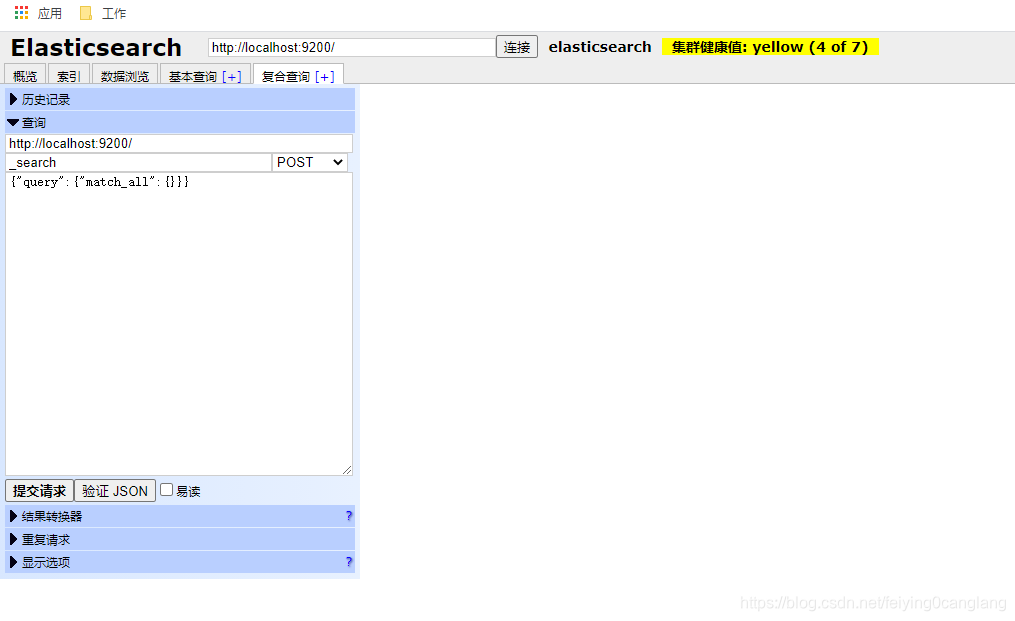This screenshot has width=1015, height=621.
Task: Click the Elasticsearch title heading
Action: click(x=96, y=47)
